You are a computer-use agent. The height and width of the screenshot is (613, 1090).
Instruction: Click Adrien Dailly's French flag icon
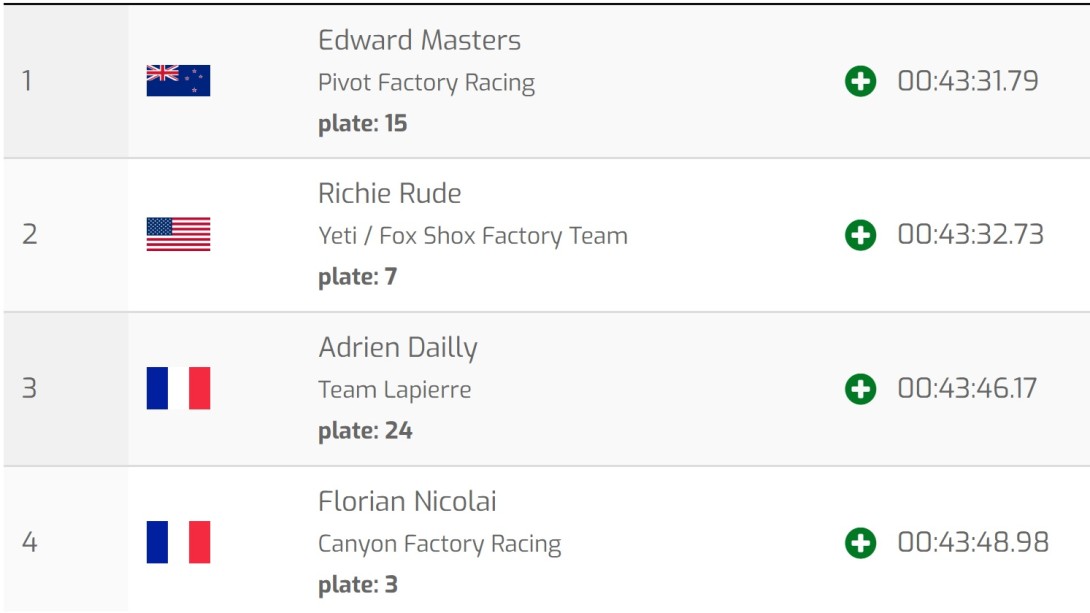(178, 388)
